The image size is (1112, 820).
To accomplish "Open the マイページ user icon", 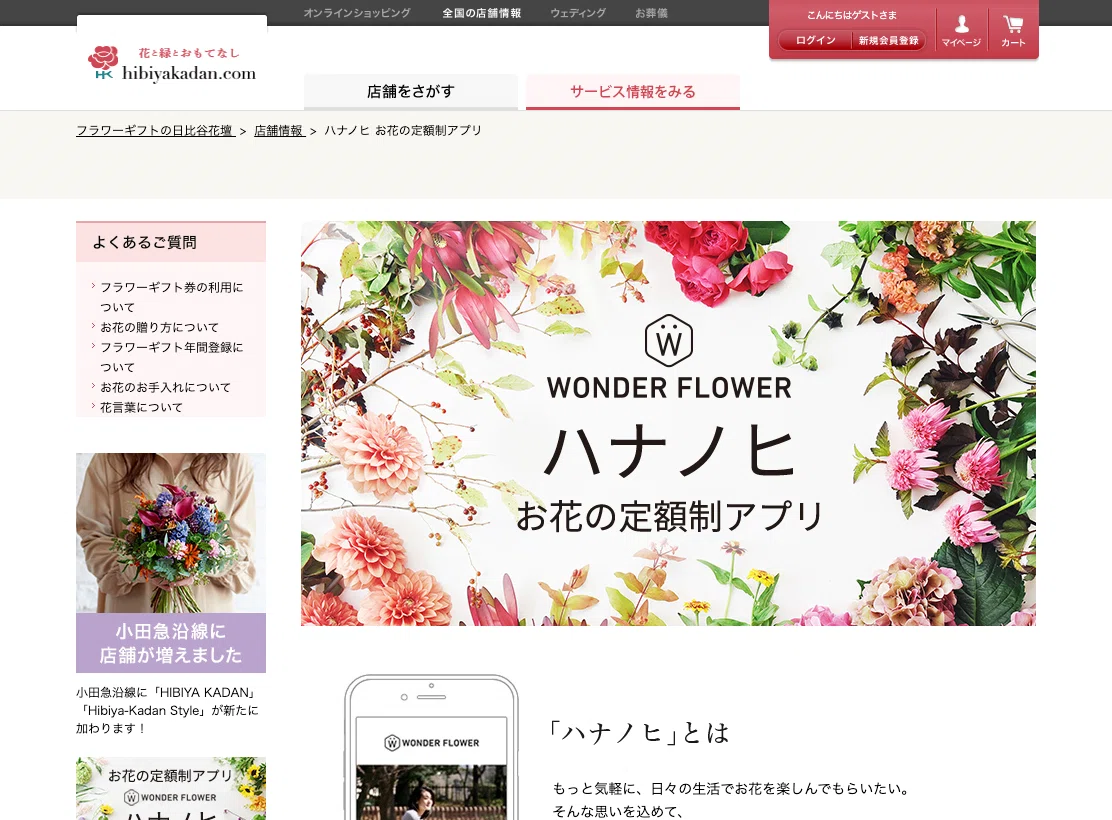I will [x=961, y=31].
